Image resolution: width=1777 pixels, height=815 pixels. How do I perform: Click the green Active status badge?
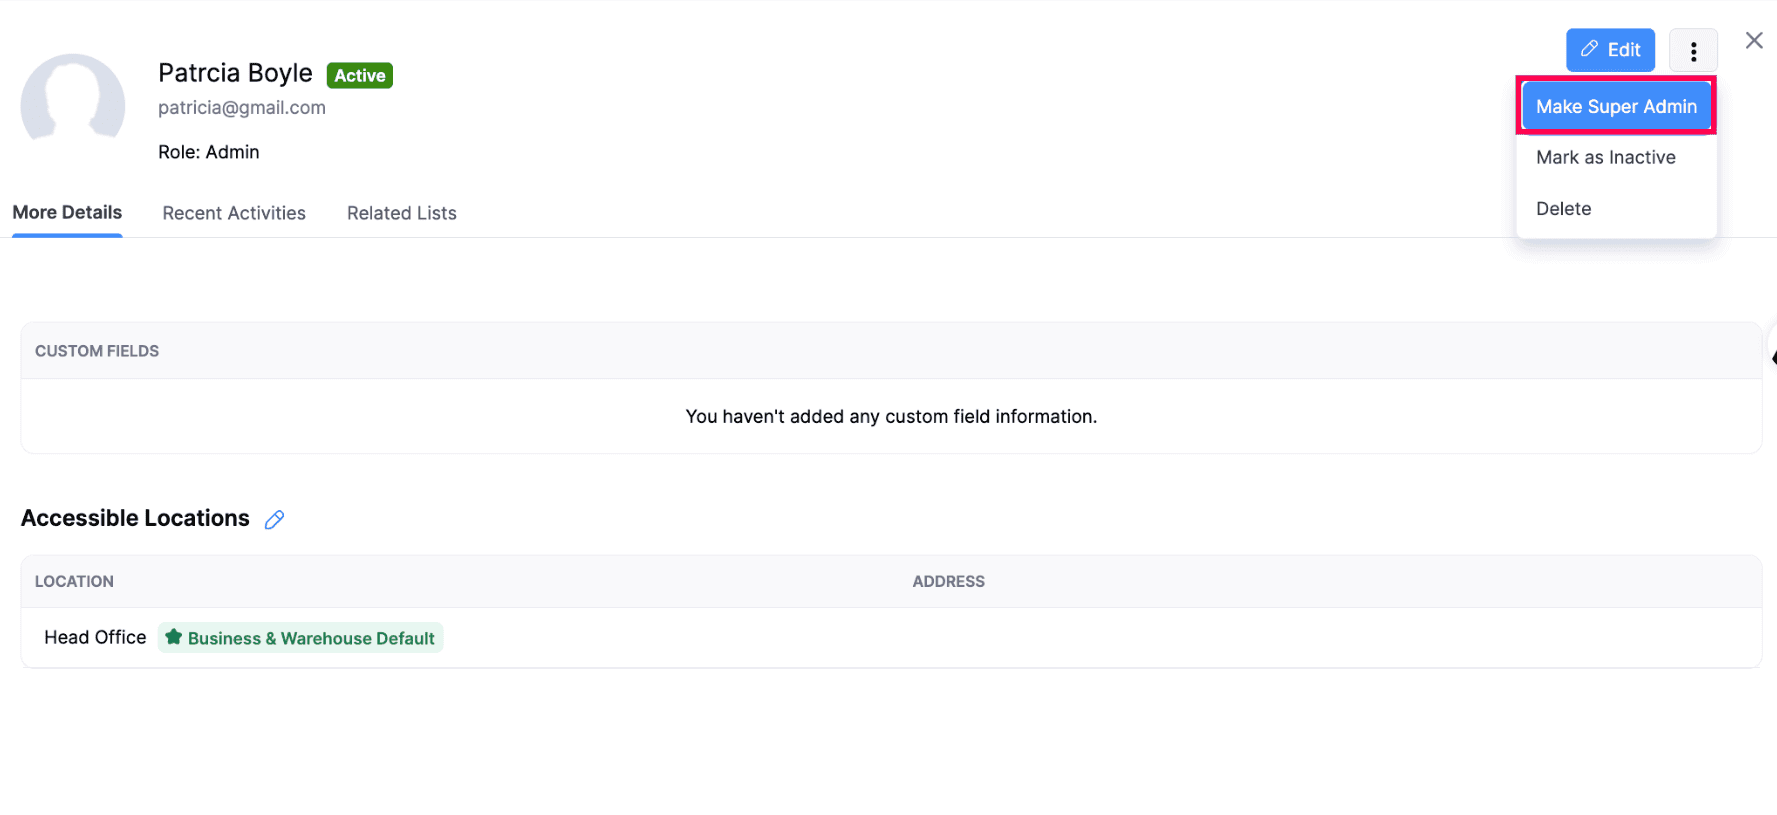tap(359, 76)
